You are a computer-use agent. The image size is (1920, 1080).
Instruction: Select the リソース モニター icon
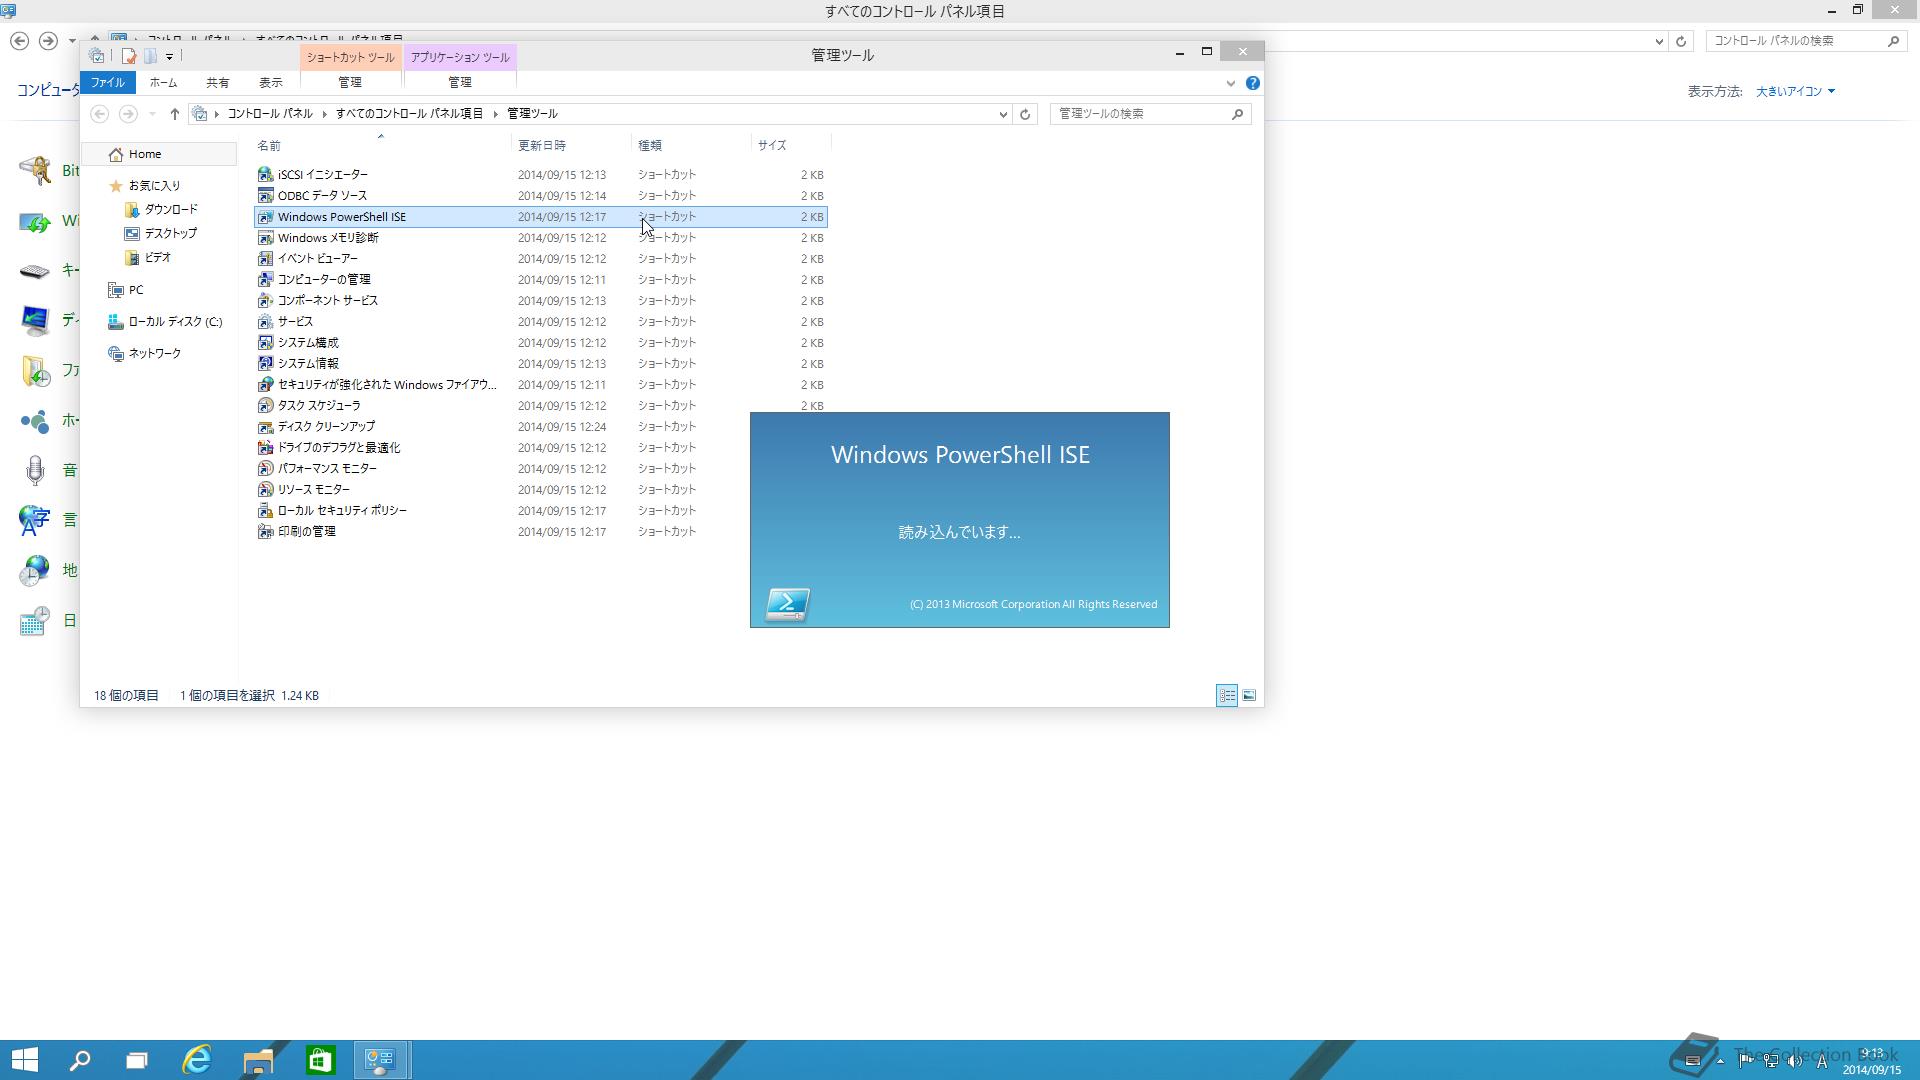(x=265, y=490)
